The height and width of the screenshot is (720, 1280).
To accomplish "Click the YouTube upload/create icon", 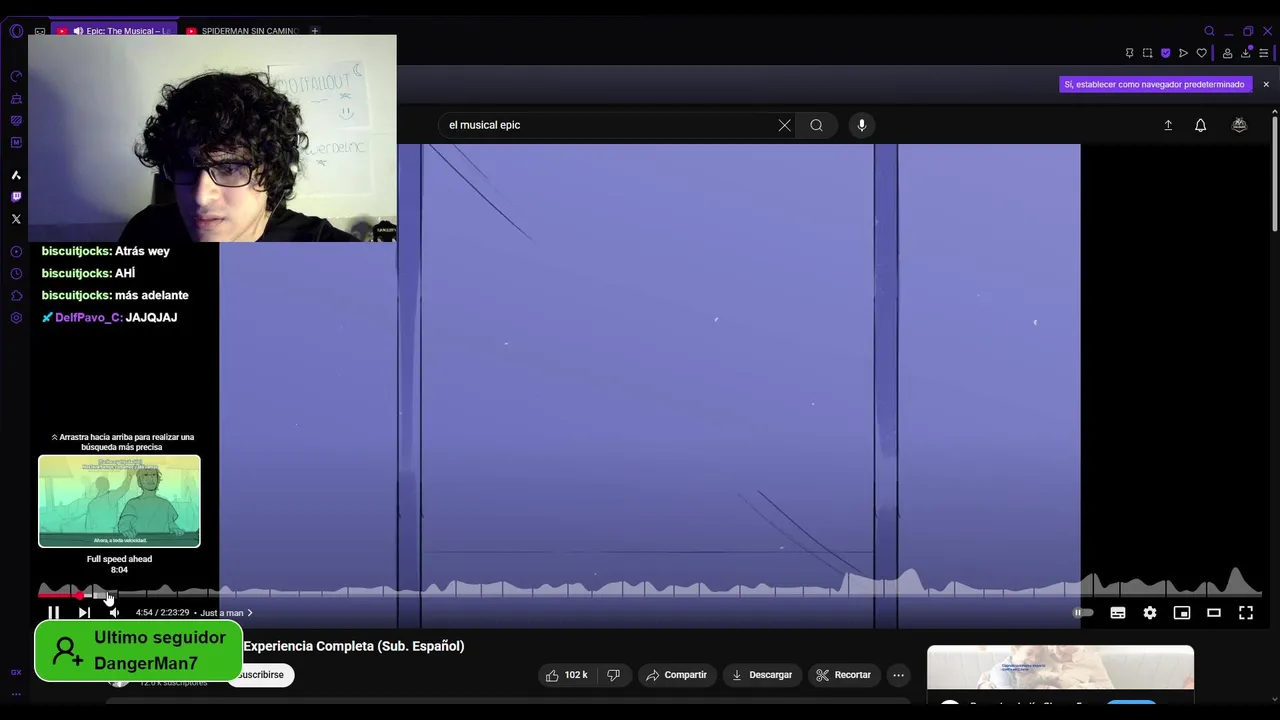I will pos(1168,125).
